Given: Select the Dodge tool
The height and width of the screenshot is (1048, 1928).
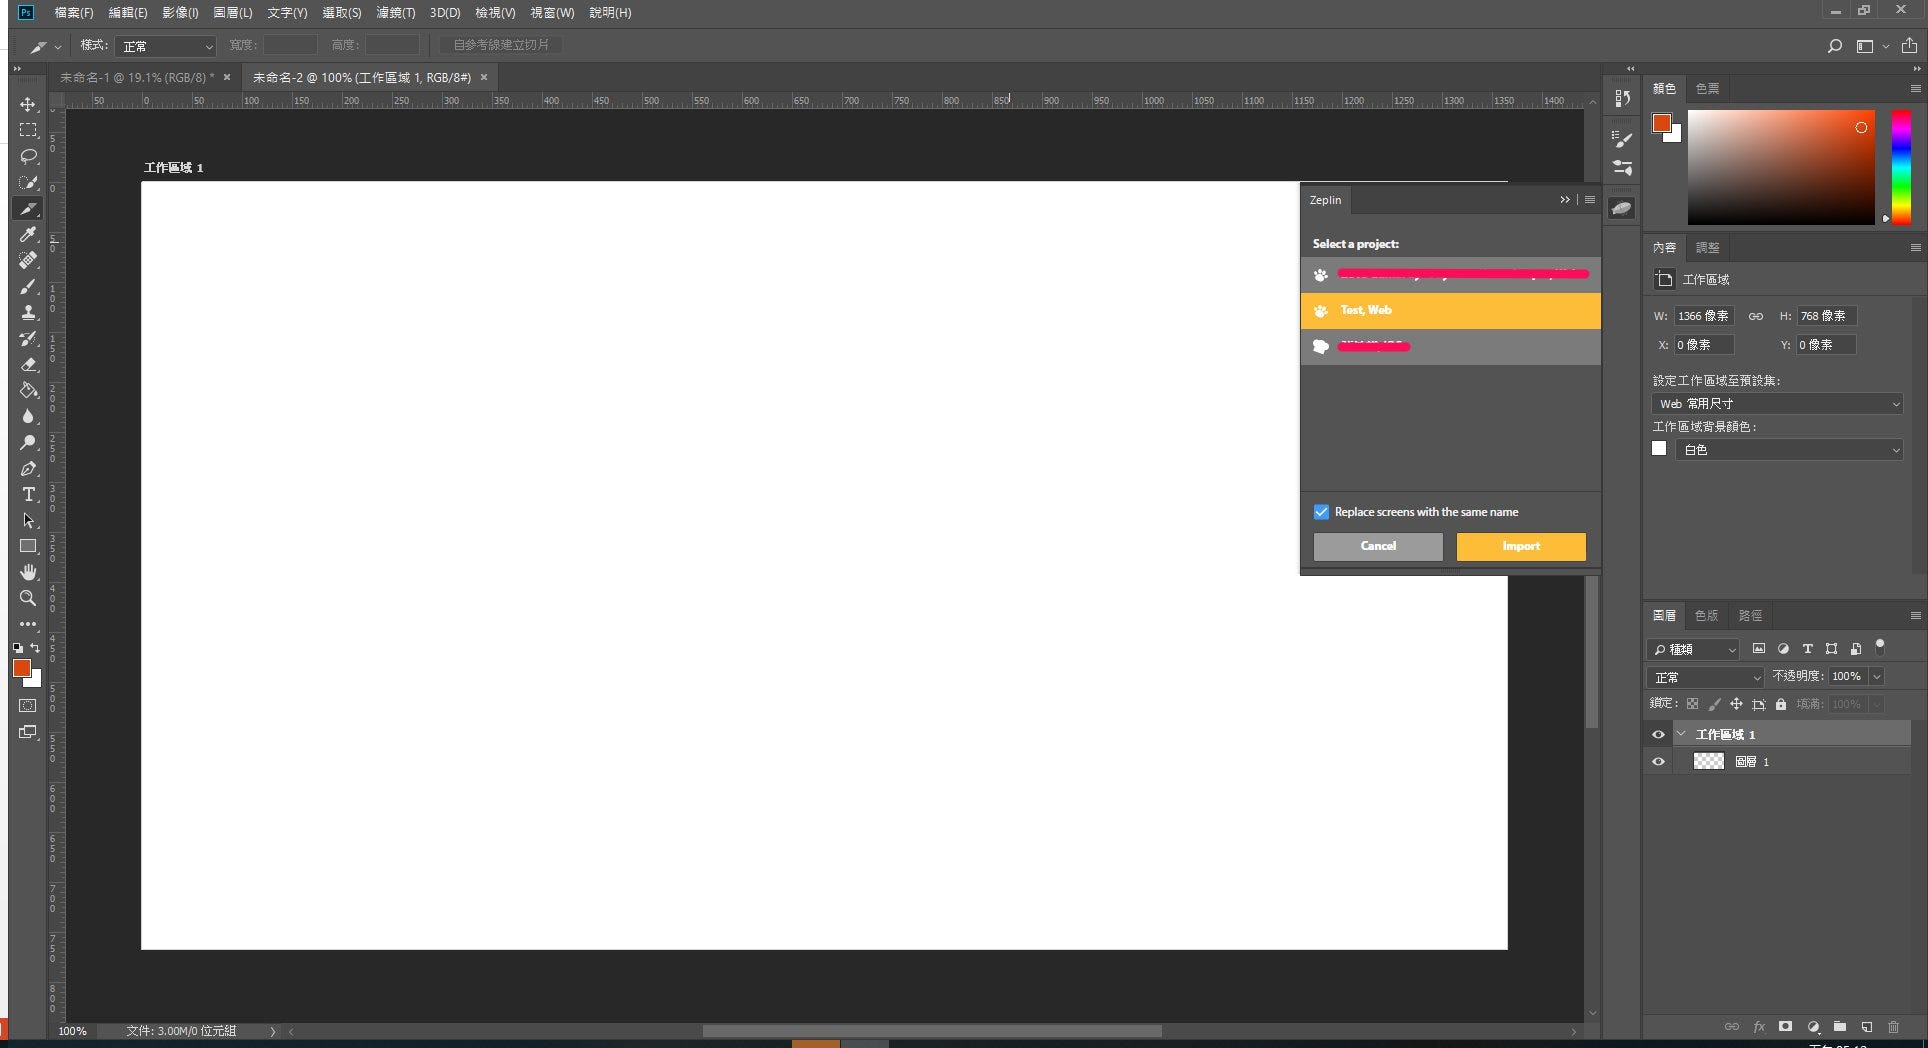Looking at the screenshot, I should (28, 443).
